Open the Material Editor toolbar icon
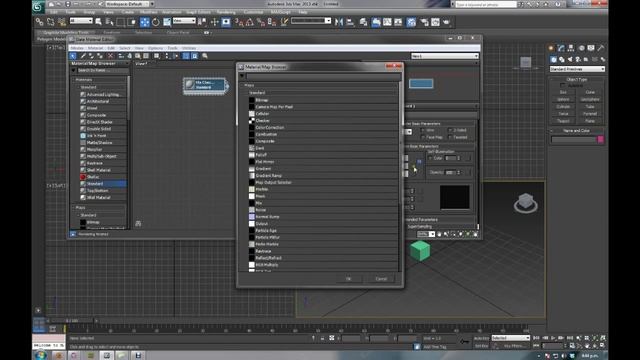This screenshot has width=640, height=360. click(411, 22)
